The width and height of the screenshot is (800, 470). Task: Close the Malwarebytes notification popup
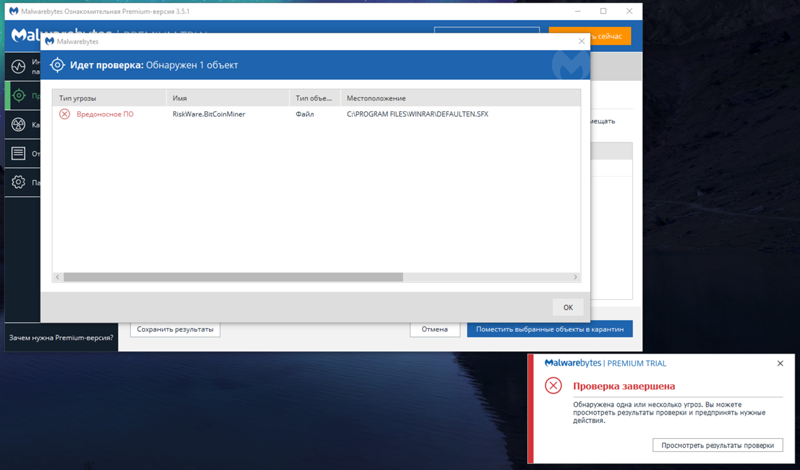(780, 363)
